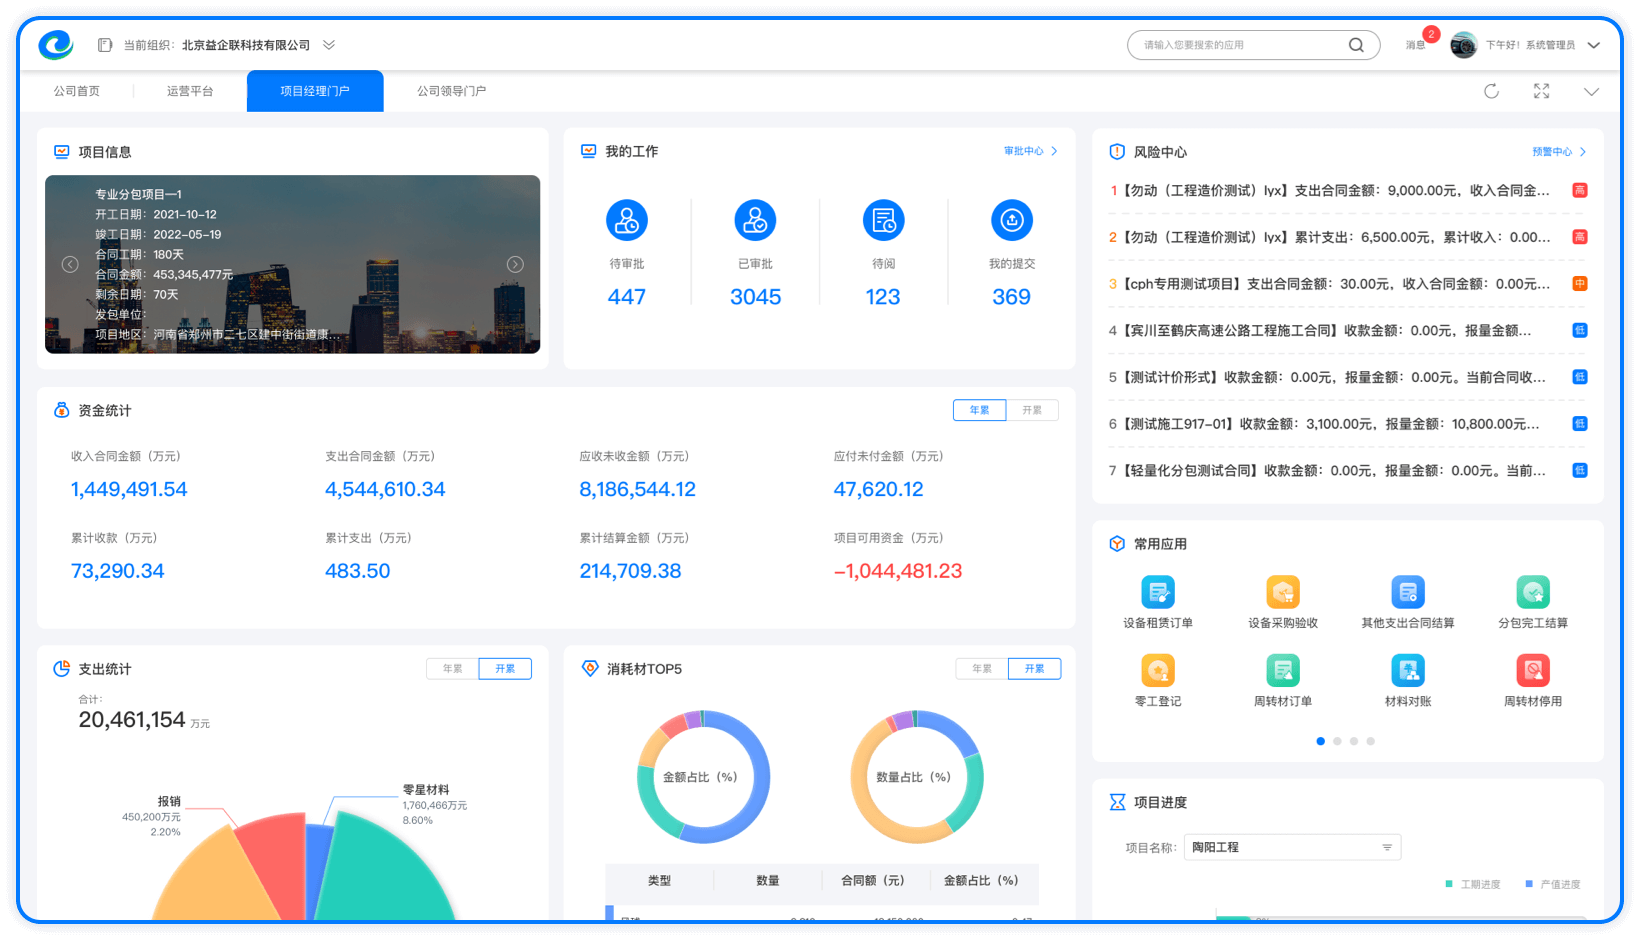
Task: Click the 待审批 pending approval icon
Action: (627, 220)
